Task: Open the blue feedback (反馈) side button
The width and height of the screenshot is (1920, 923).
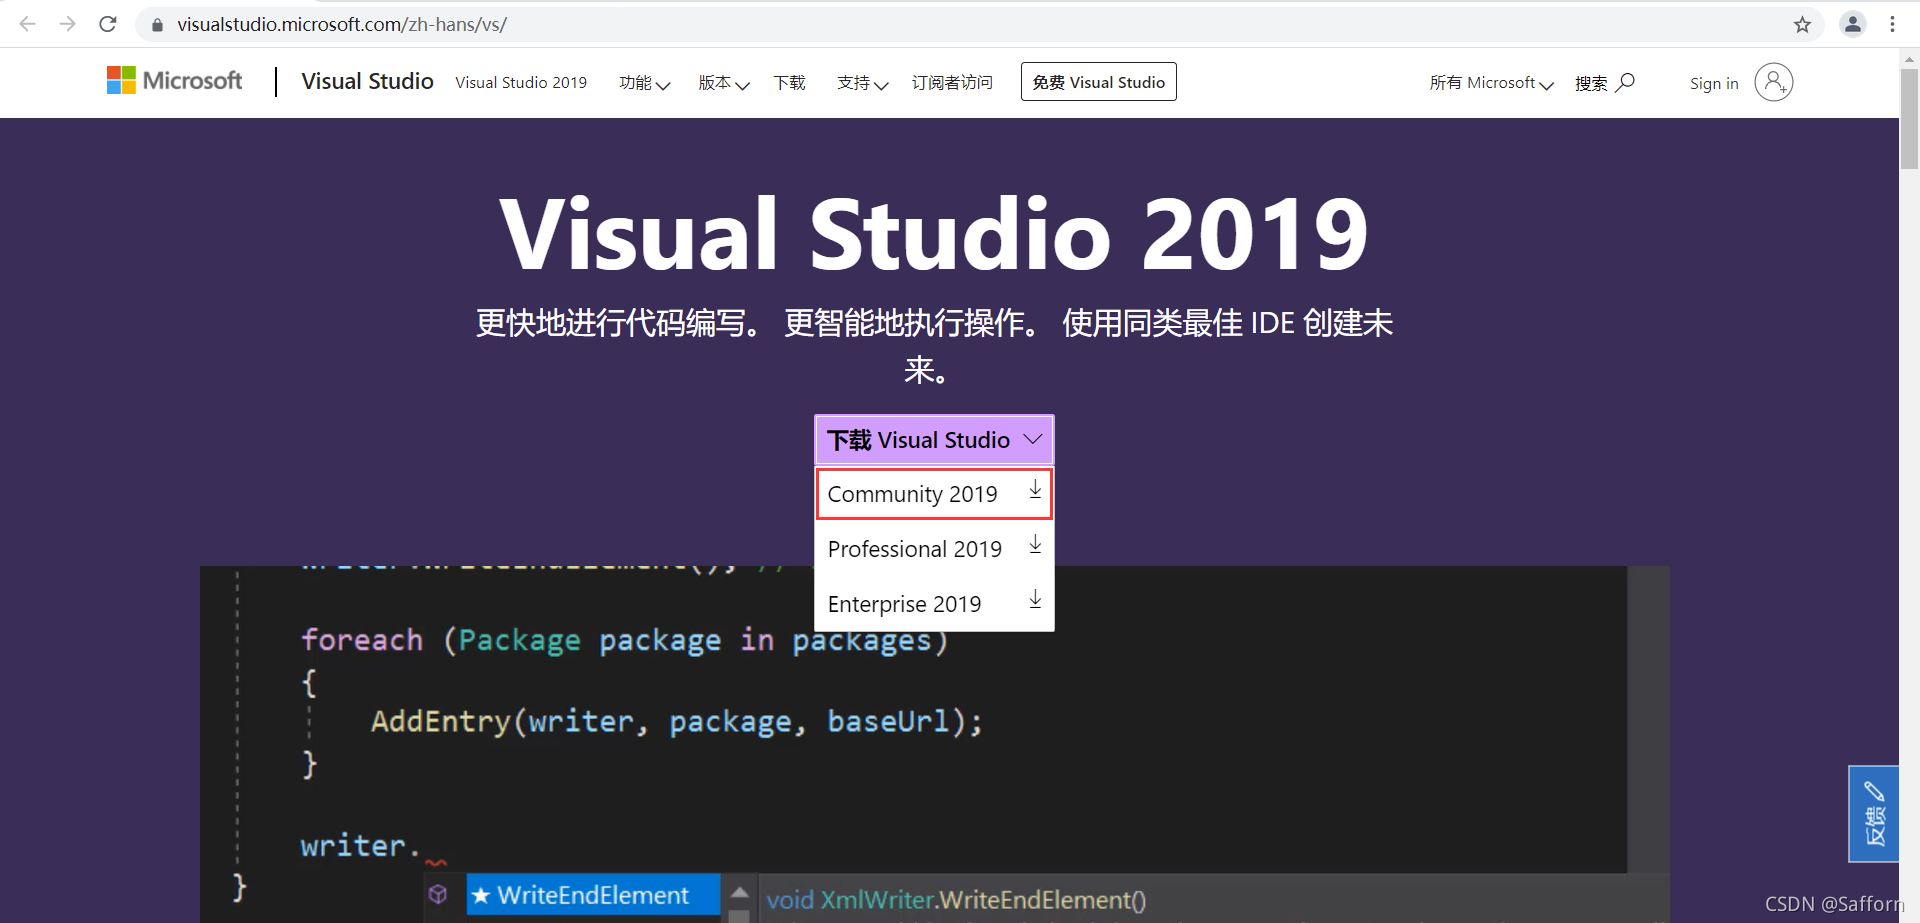Action: 1874,814
